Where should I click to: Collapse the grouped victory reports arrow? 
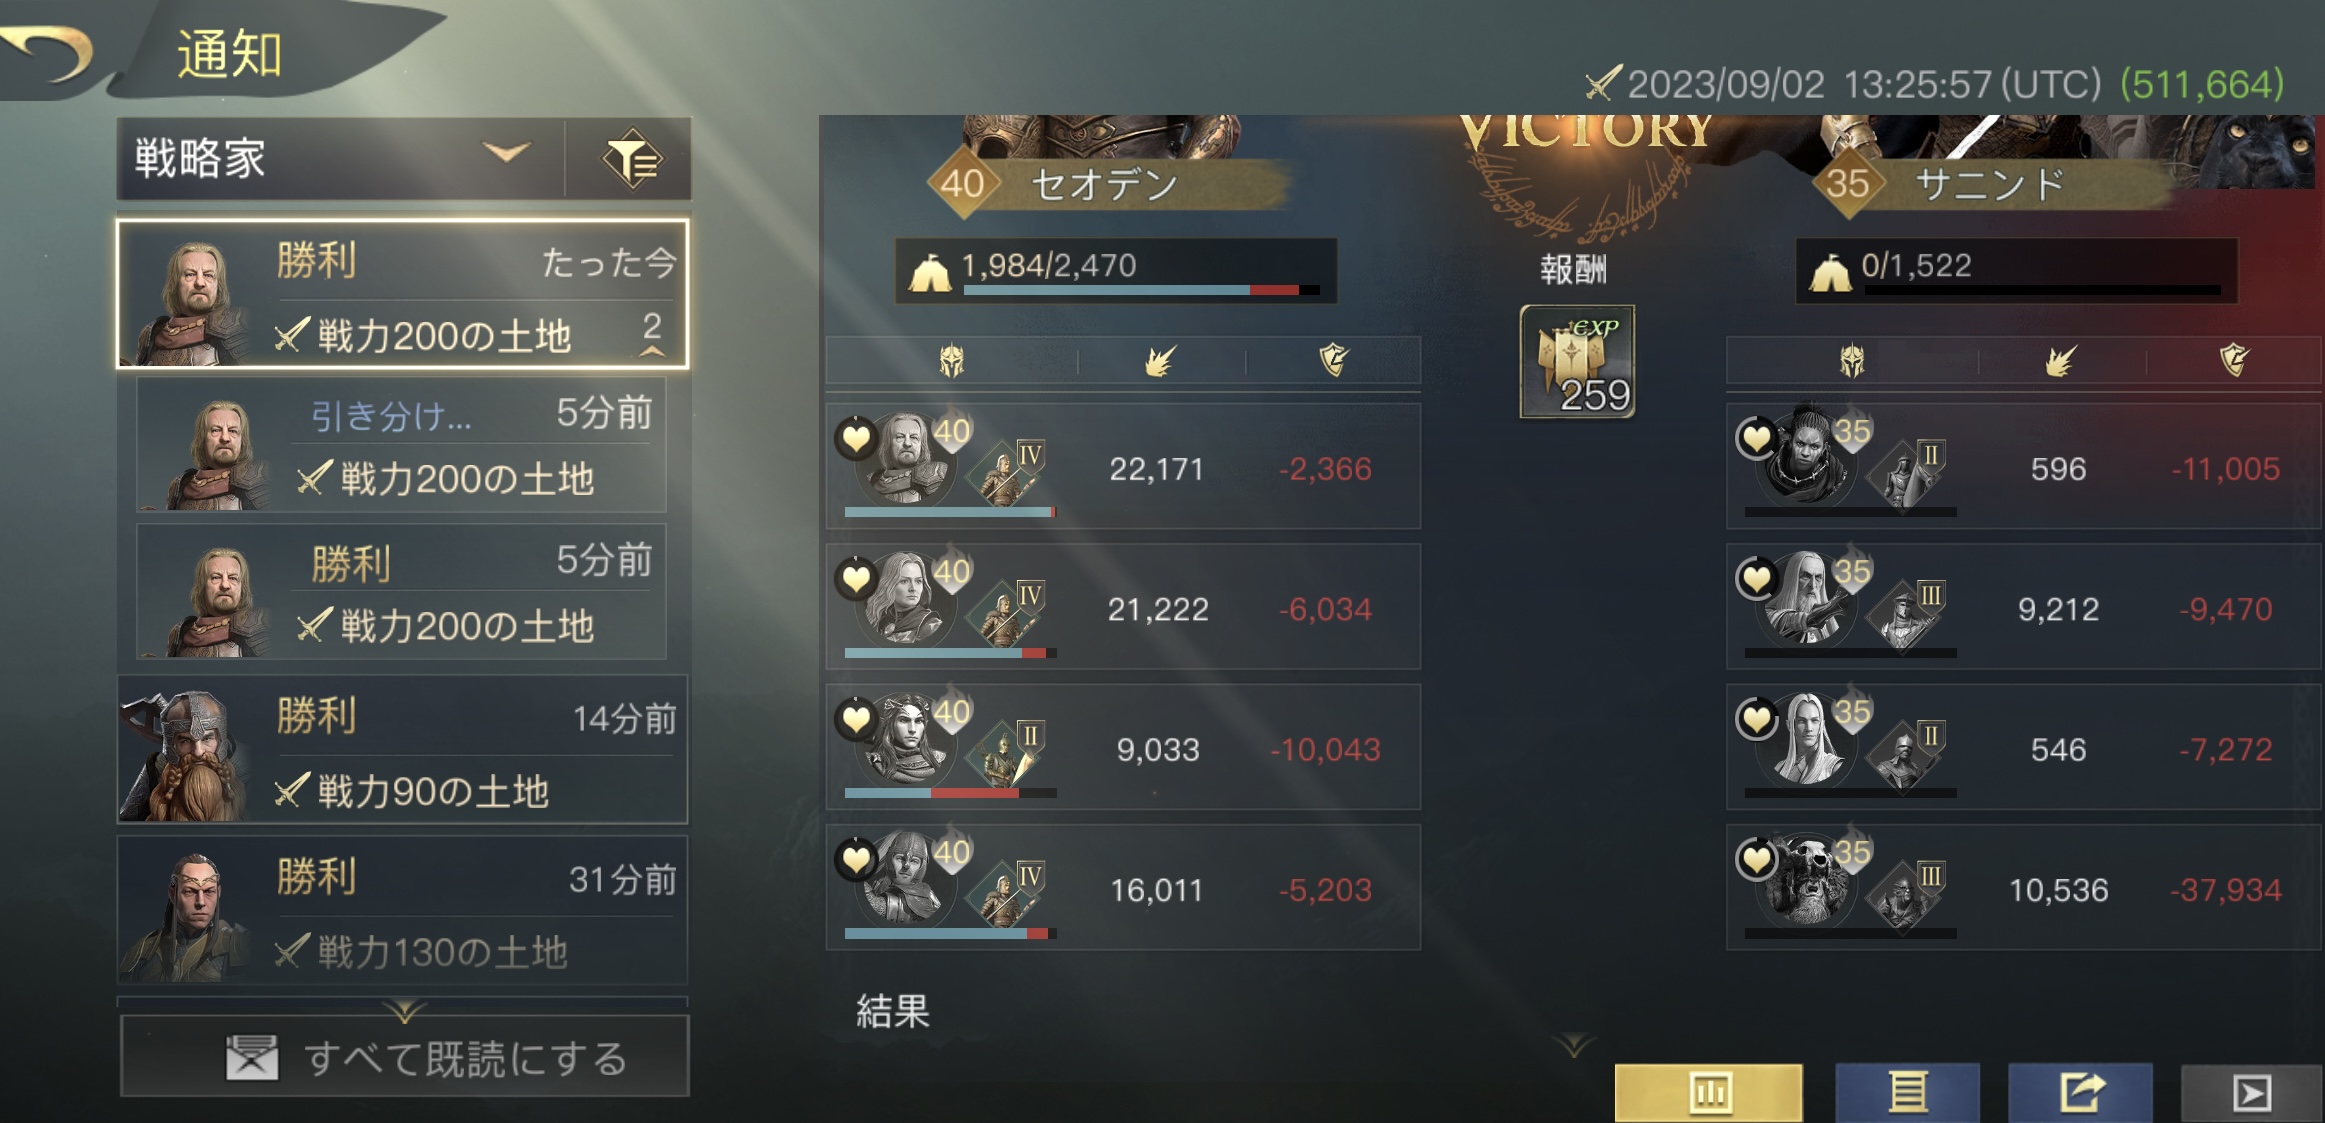652,337
